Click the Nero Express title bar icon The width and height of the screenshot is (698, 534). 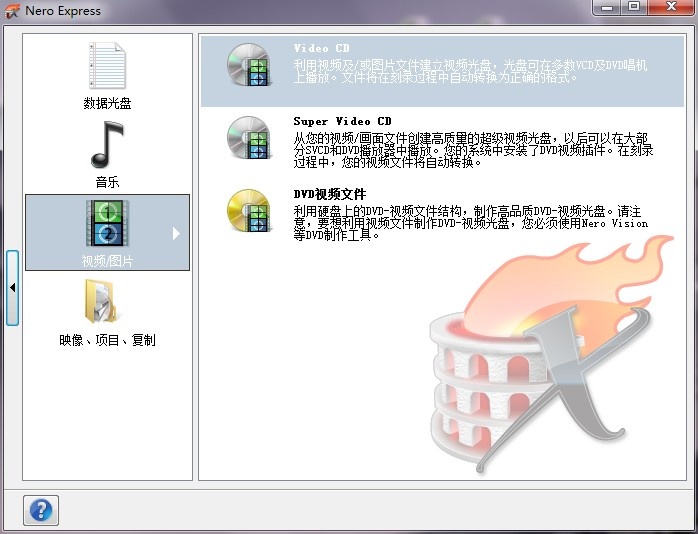pos(12,11)
